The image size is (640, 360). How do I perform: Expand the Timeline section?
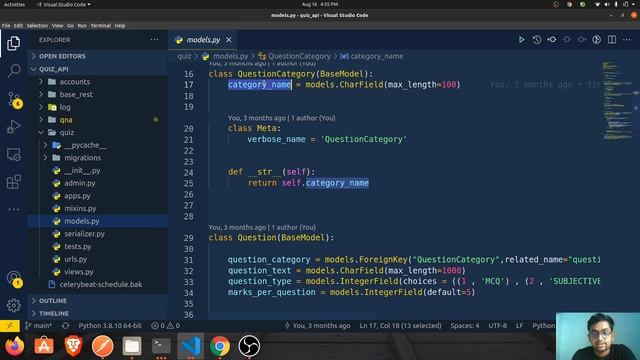(98, 313)
